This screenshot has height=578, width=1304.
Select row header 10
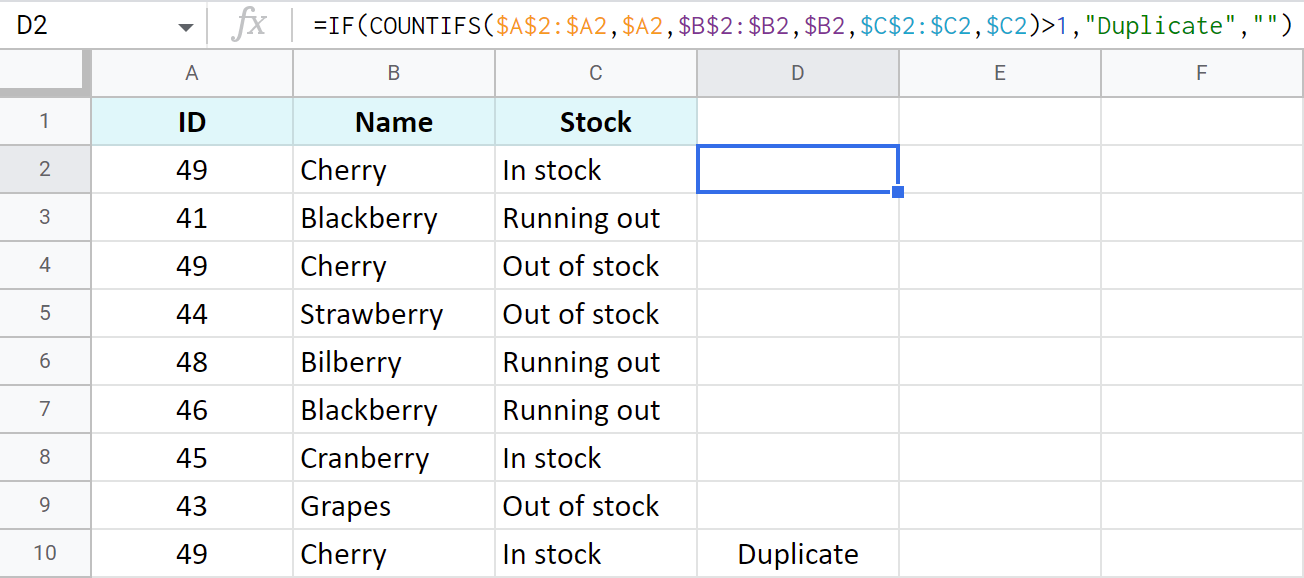(45, 553)
